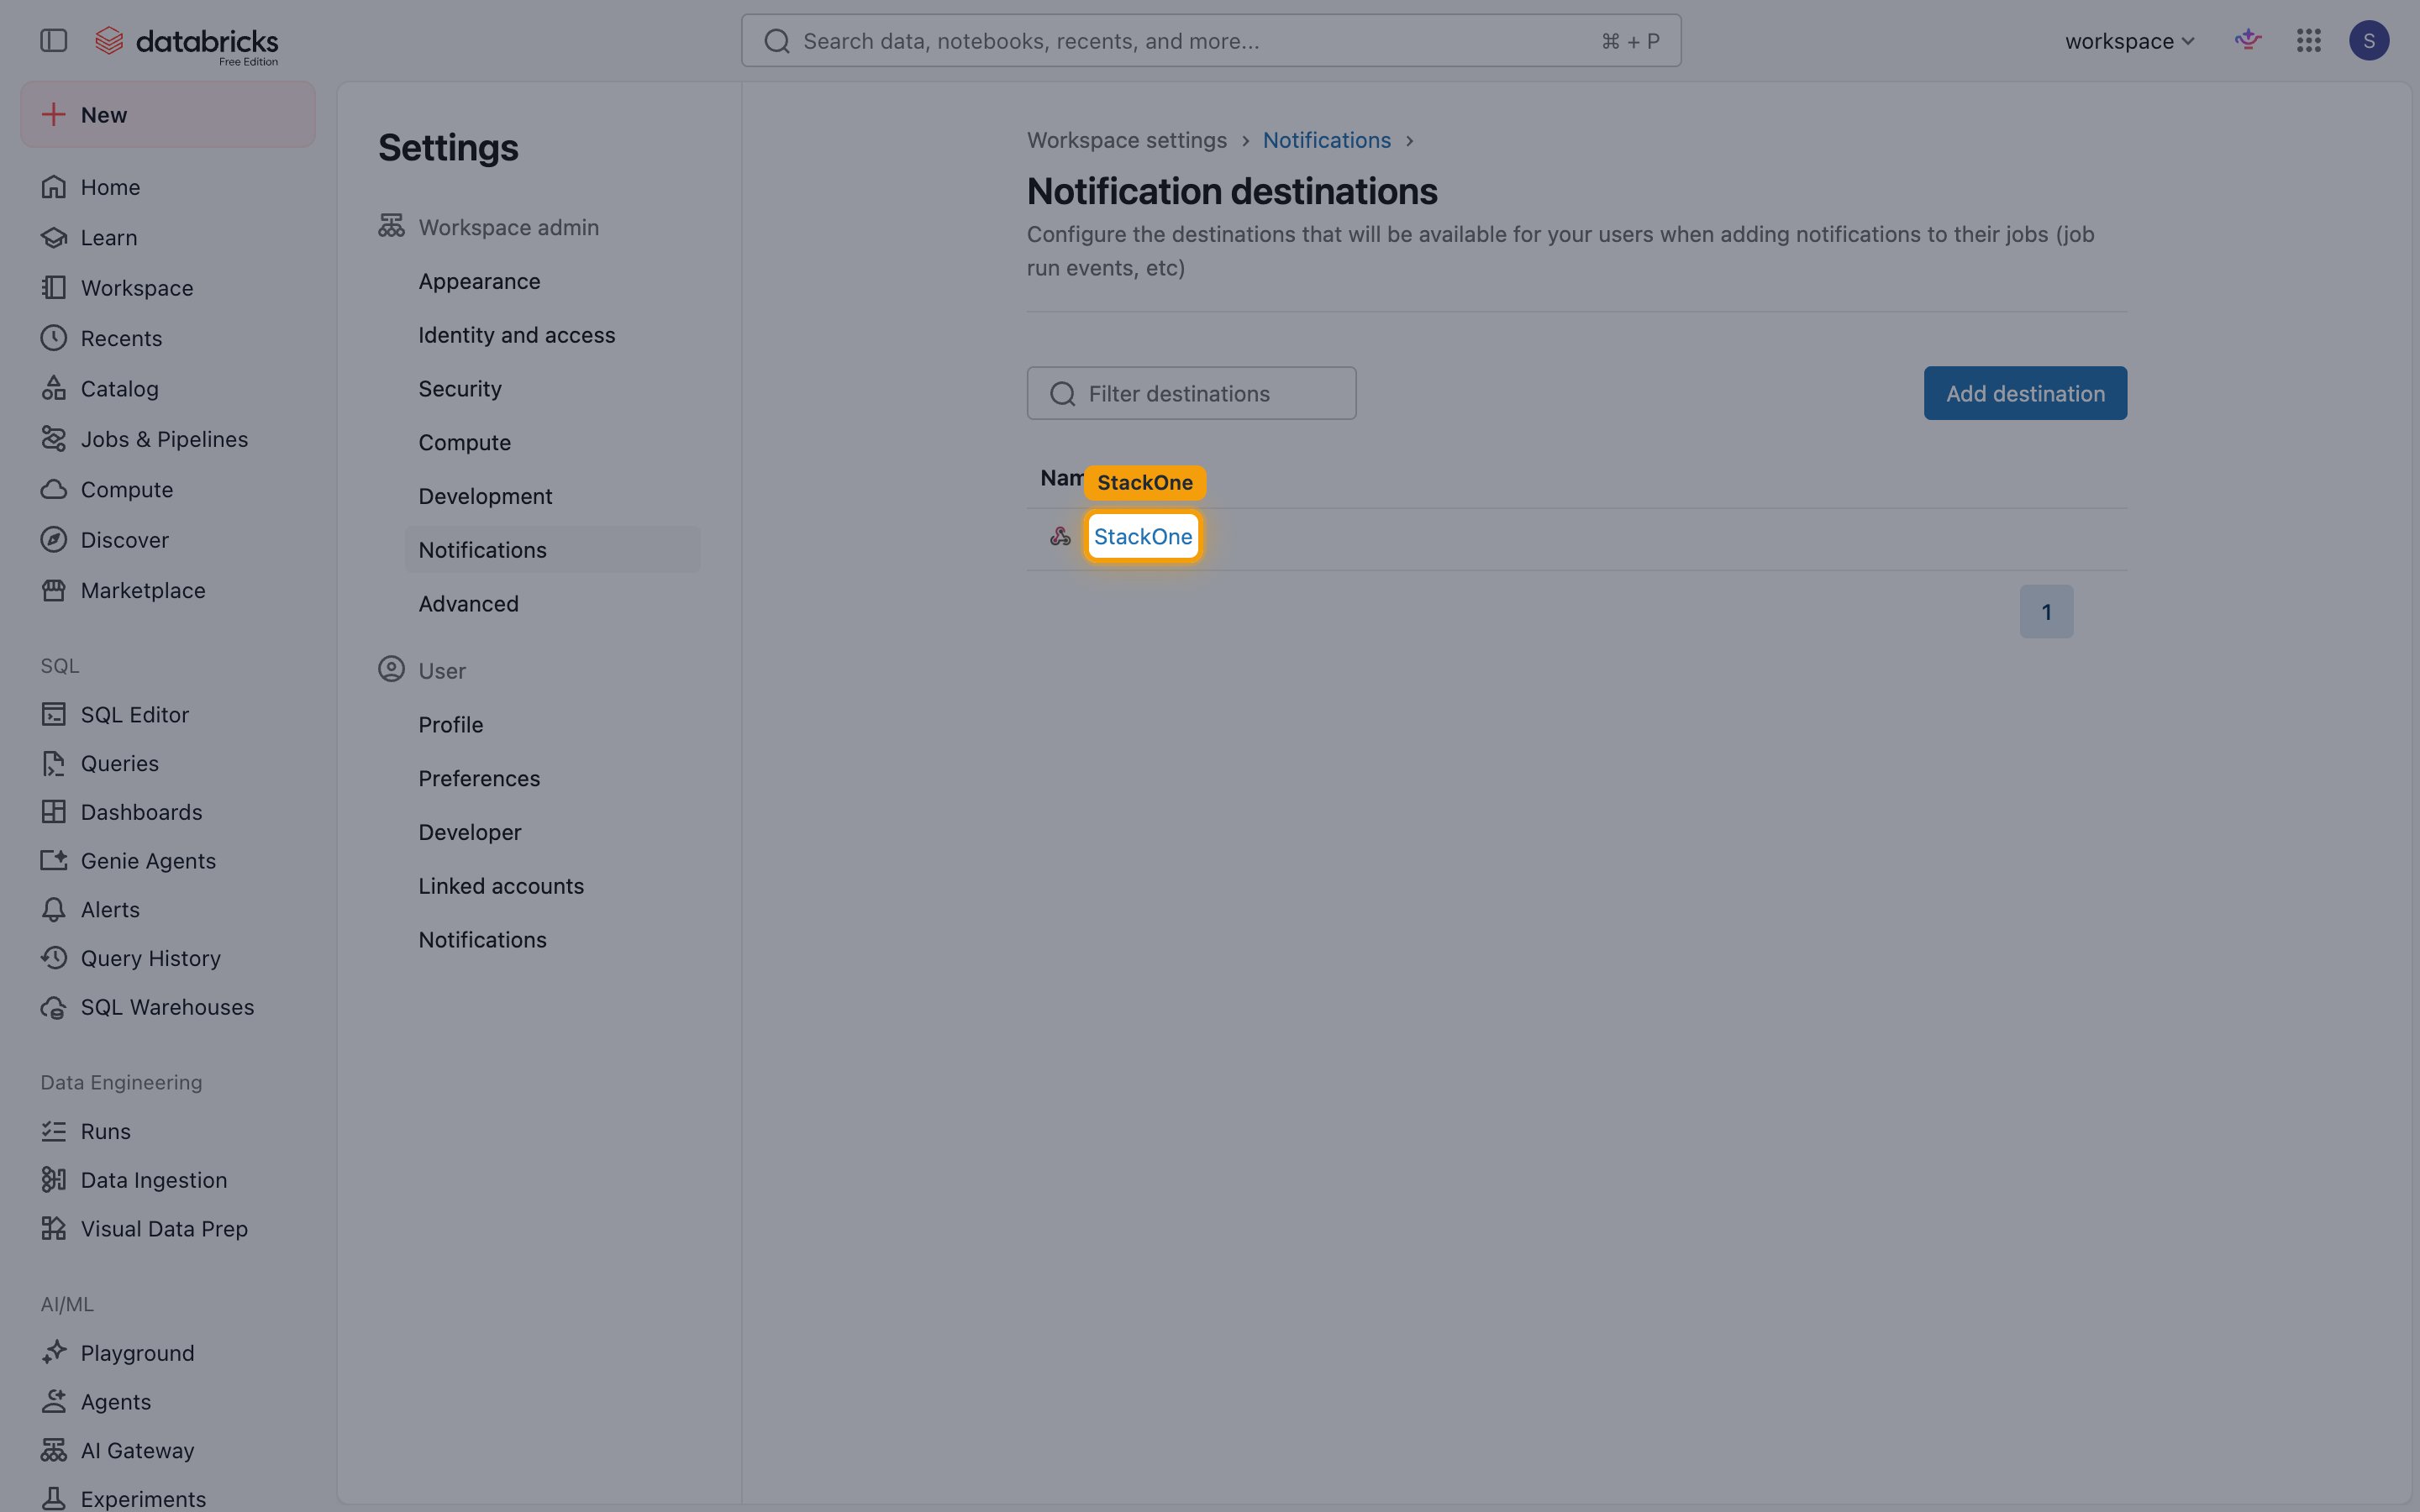Click the Workspace admin section heading
Screen dimensions: 2420x1512
(508, 227)
